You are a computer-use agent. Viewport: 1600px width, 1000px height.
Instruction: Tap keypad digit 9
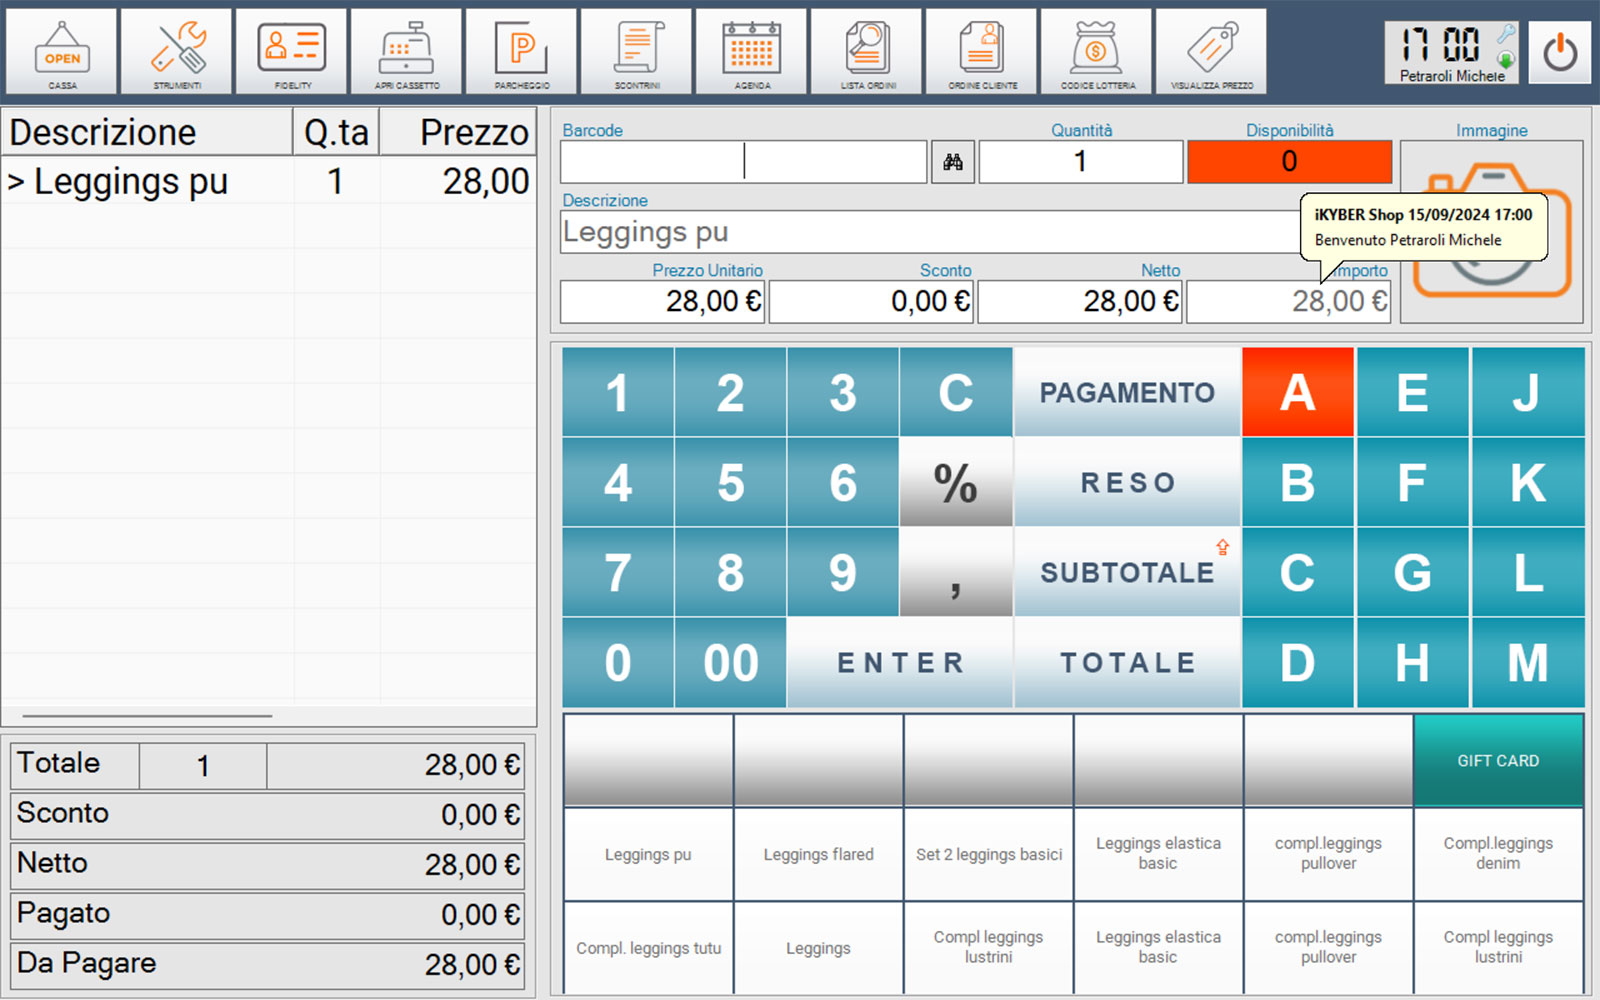pyautogui.click(x=843, y=572)
